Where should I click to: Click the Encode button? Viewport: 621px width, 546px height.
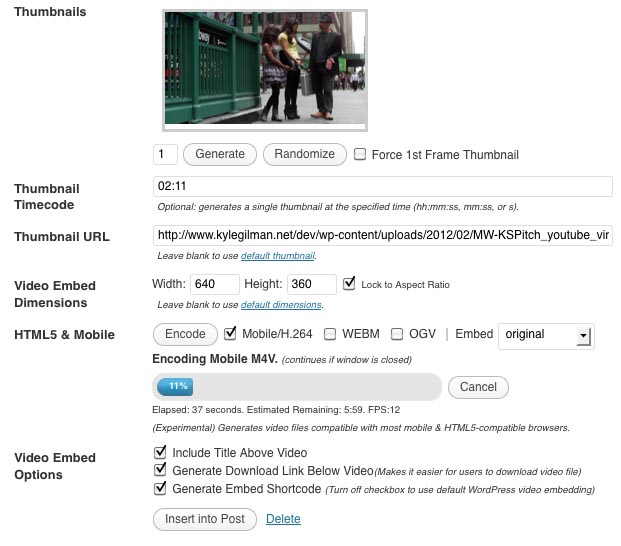coord(185,334)
